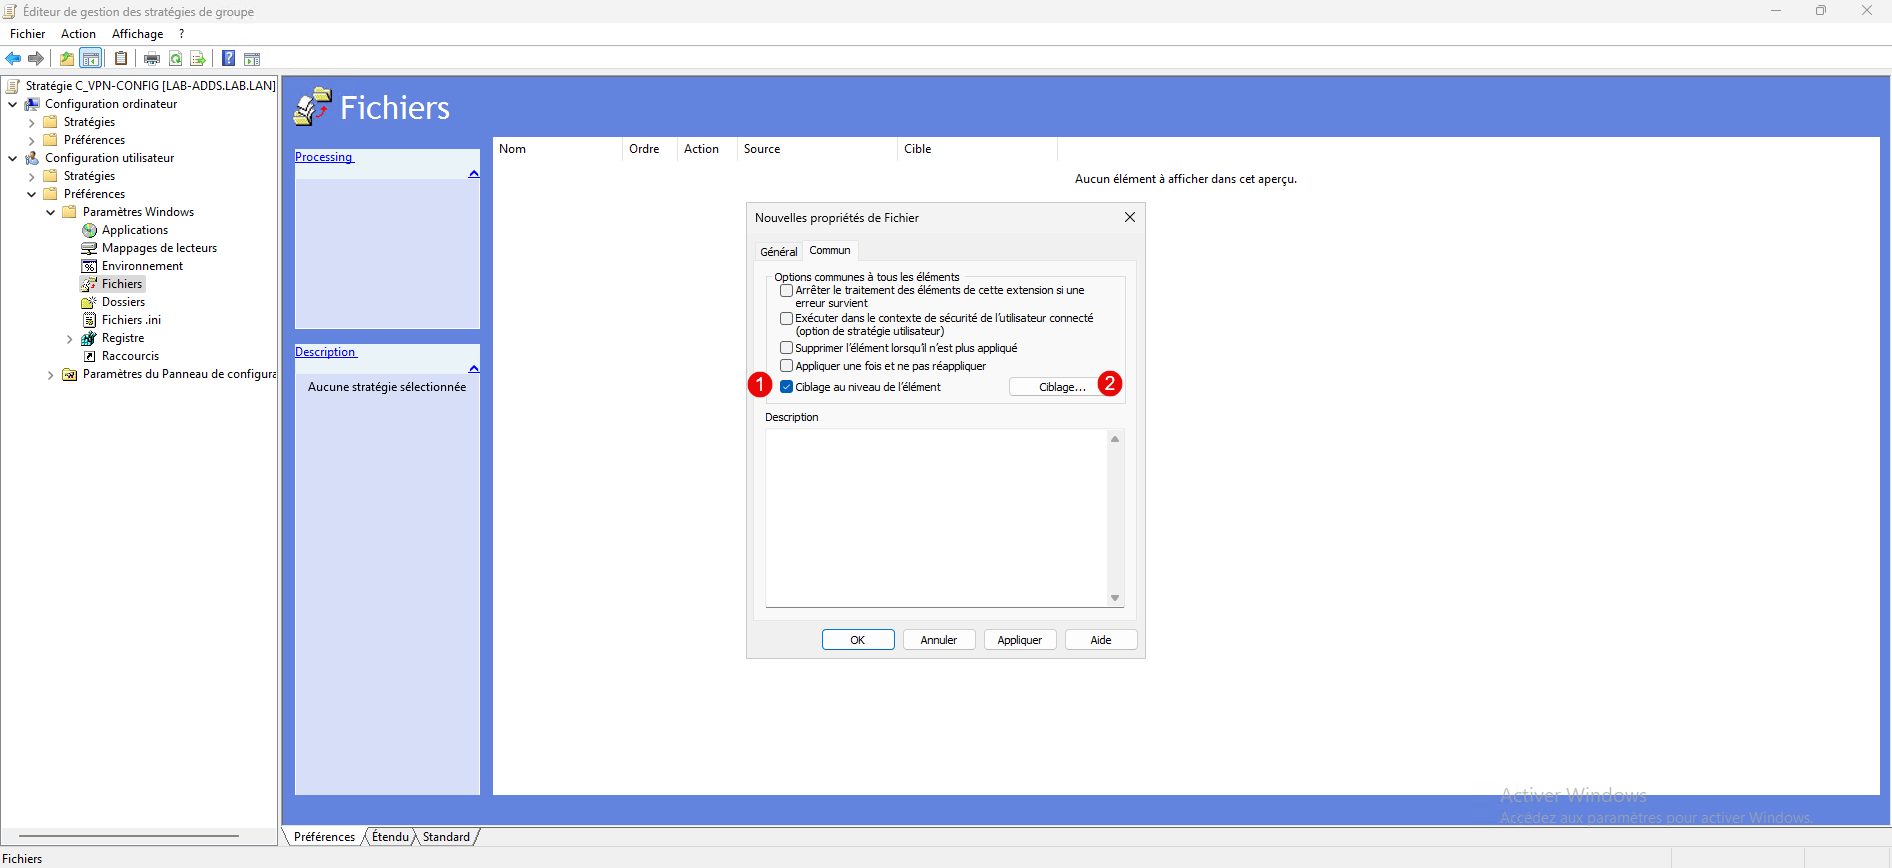Click the Ciblage... button
This screenshot has height=868, width=1892.
tap(1061, 387)
